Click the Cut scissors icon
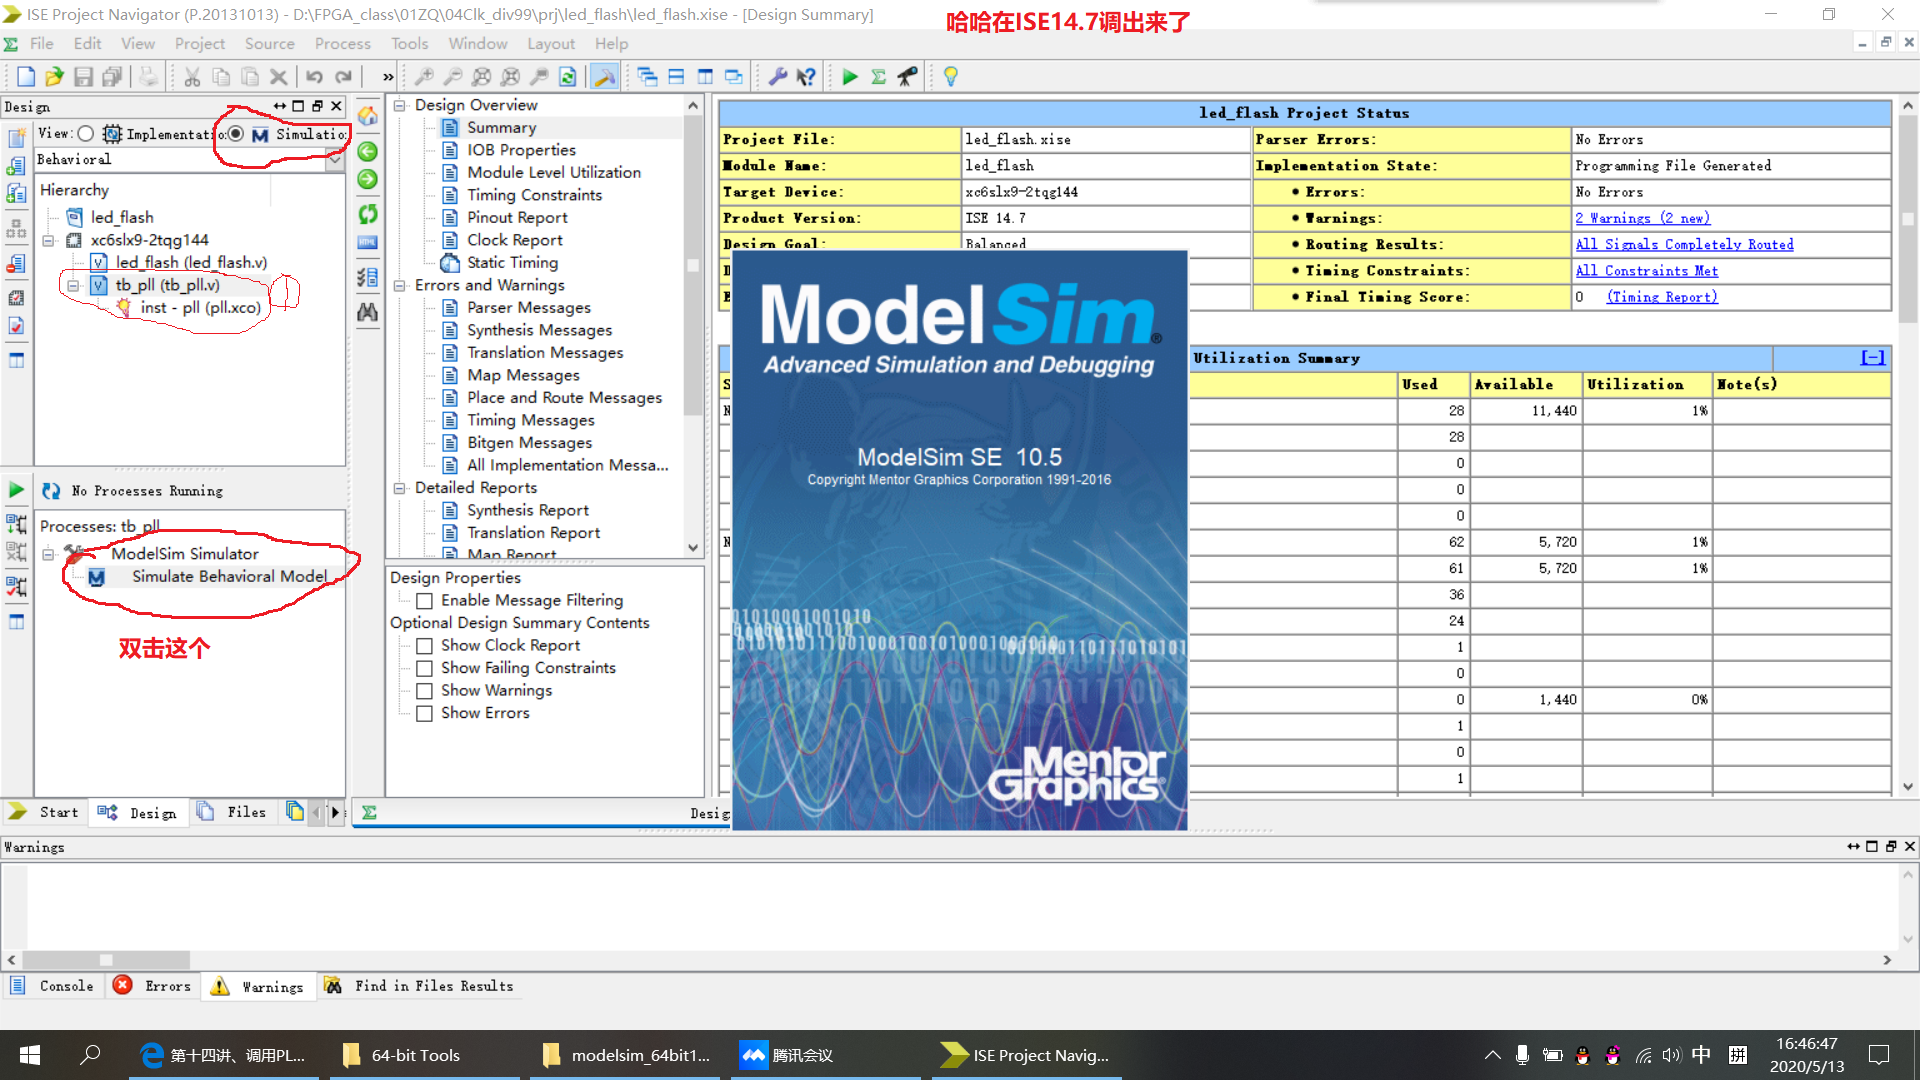This screenshot has height=1080, width=1920. 192,77
